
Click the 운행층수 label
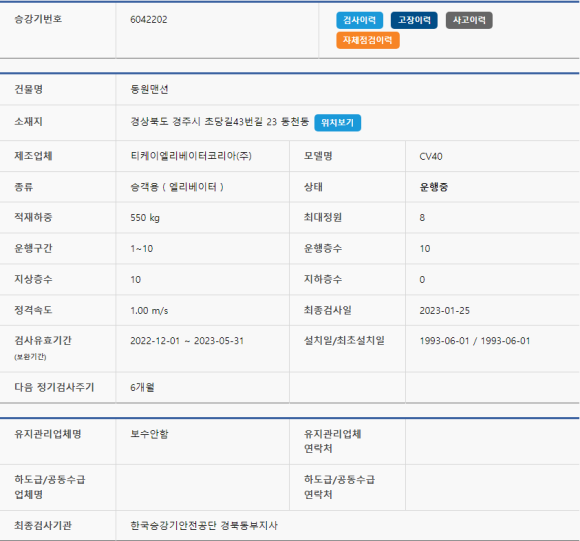pyautogui.click(x=323, y=248)
